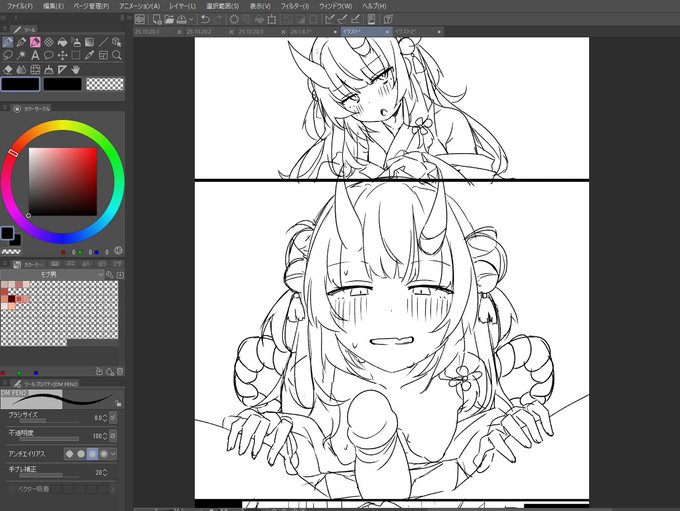The height and width of the screenshot is (511, 680).
Task: Select the Pencil tool
Action: [x=21, y=42]
